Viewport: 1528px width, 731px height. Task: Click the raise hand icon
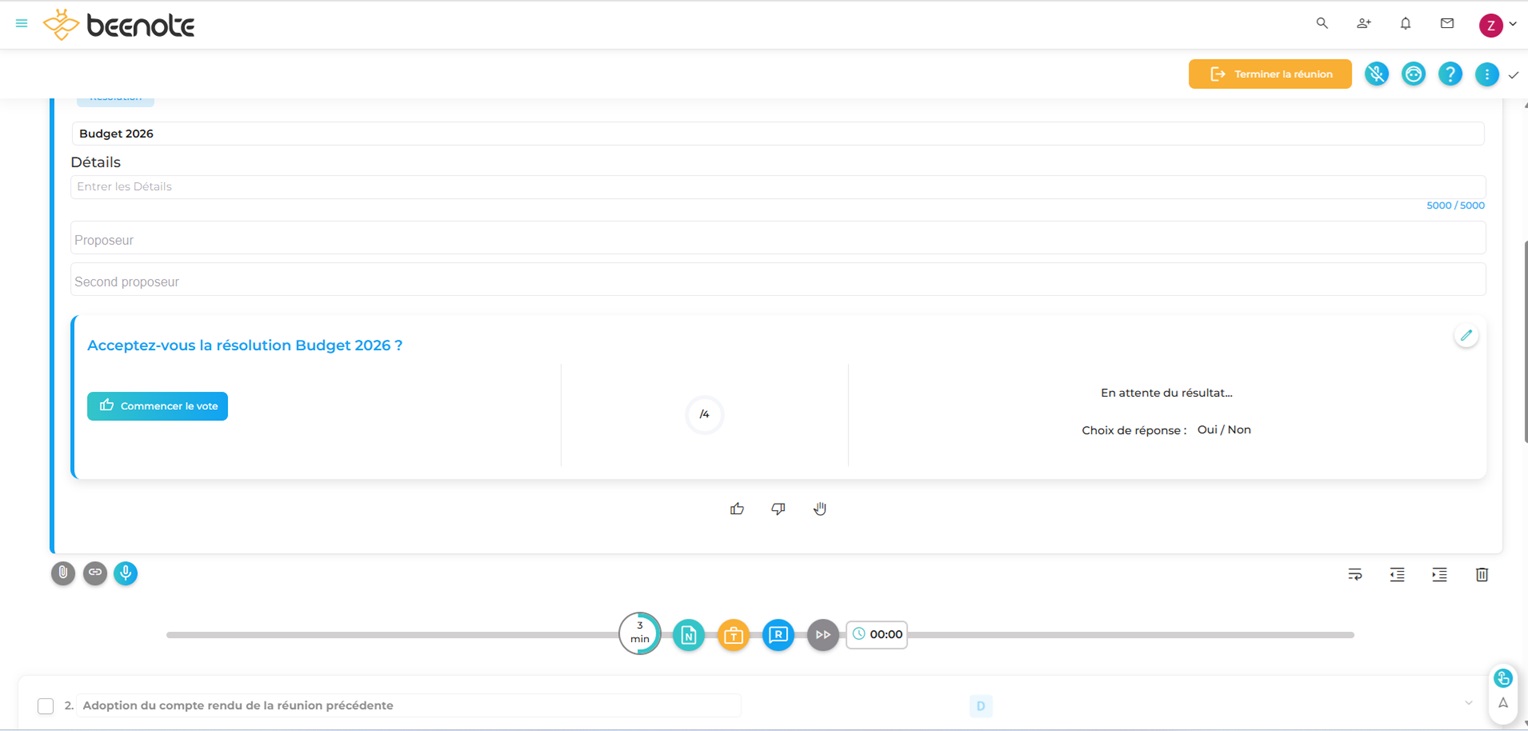(x=820, y=509)
